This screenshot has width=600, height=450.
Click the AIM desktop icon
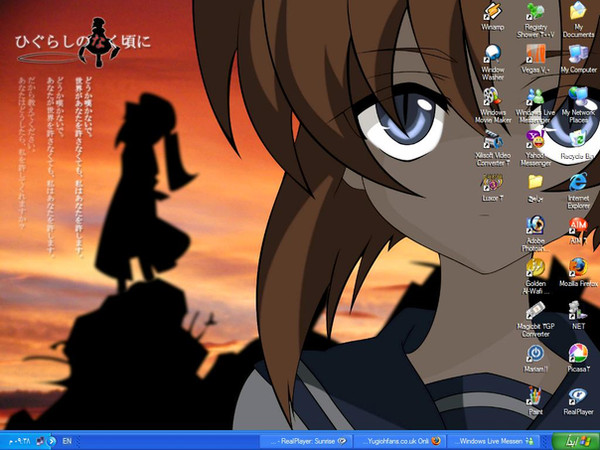tap(578, 230)
